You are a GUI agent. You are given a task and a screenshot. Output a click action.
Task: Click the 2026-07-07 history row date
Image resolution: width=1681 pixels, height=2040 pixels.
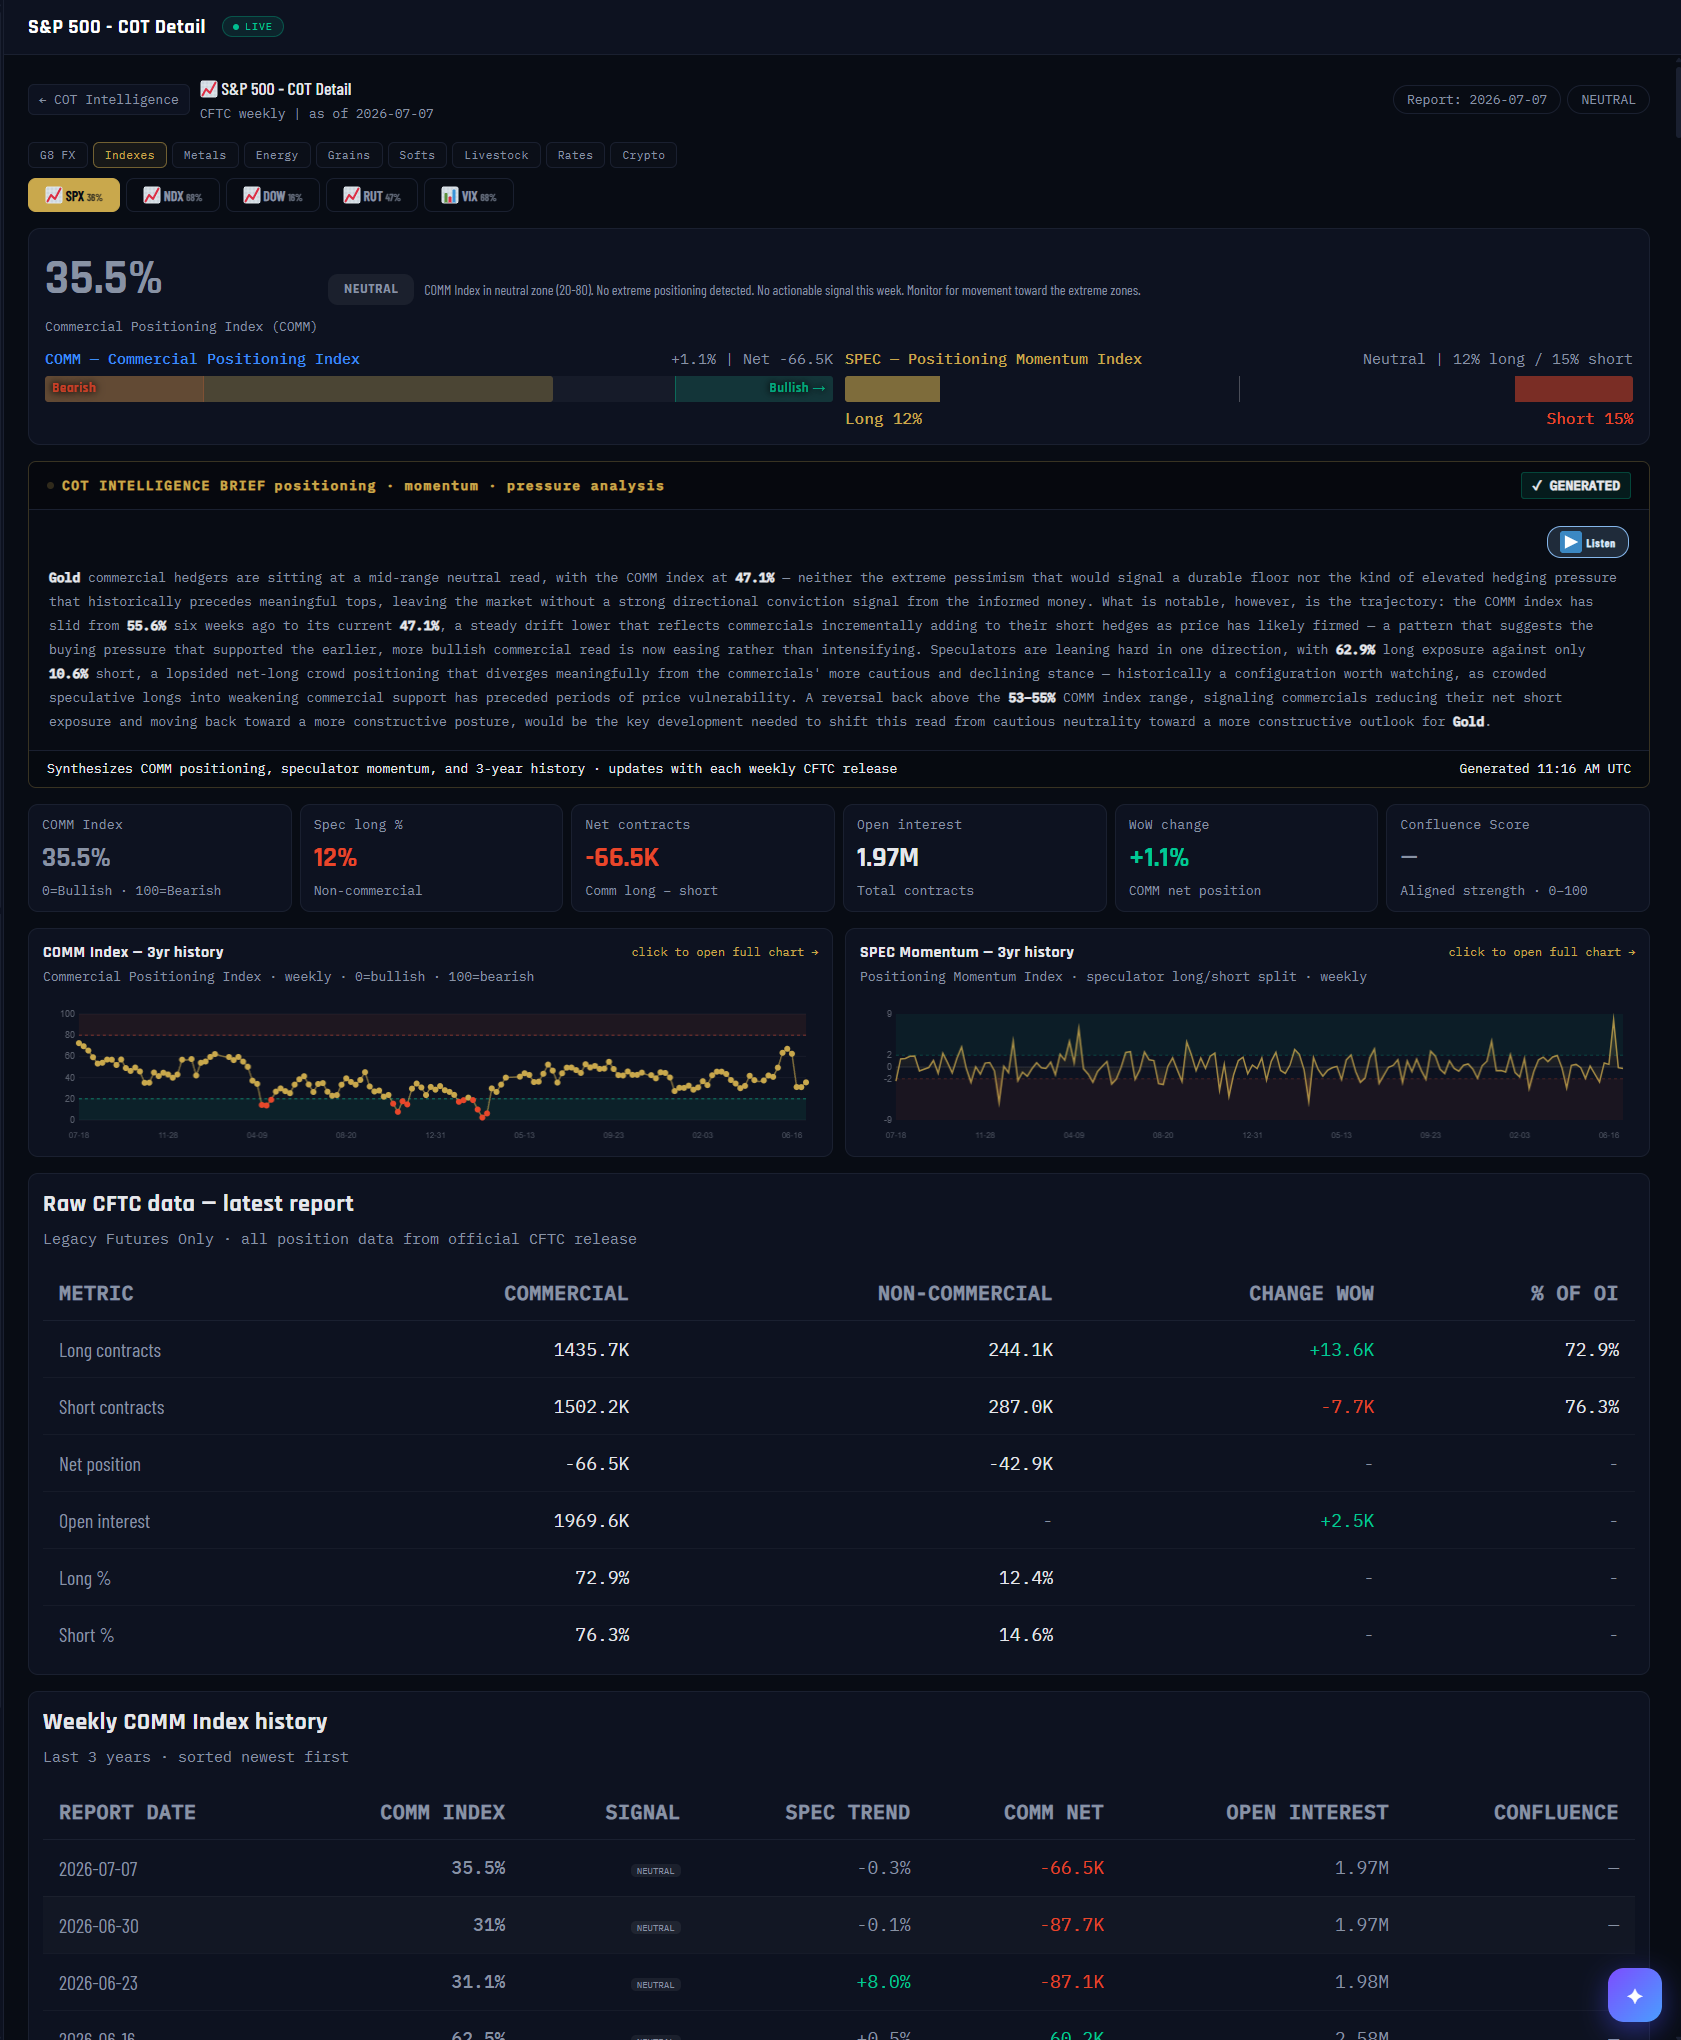(x=98, y=1869)
